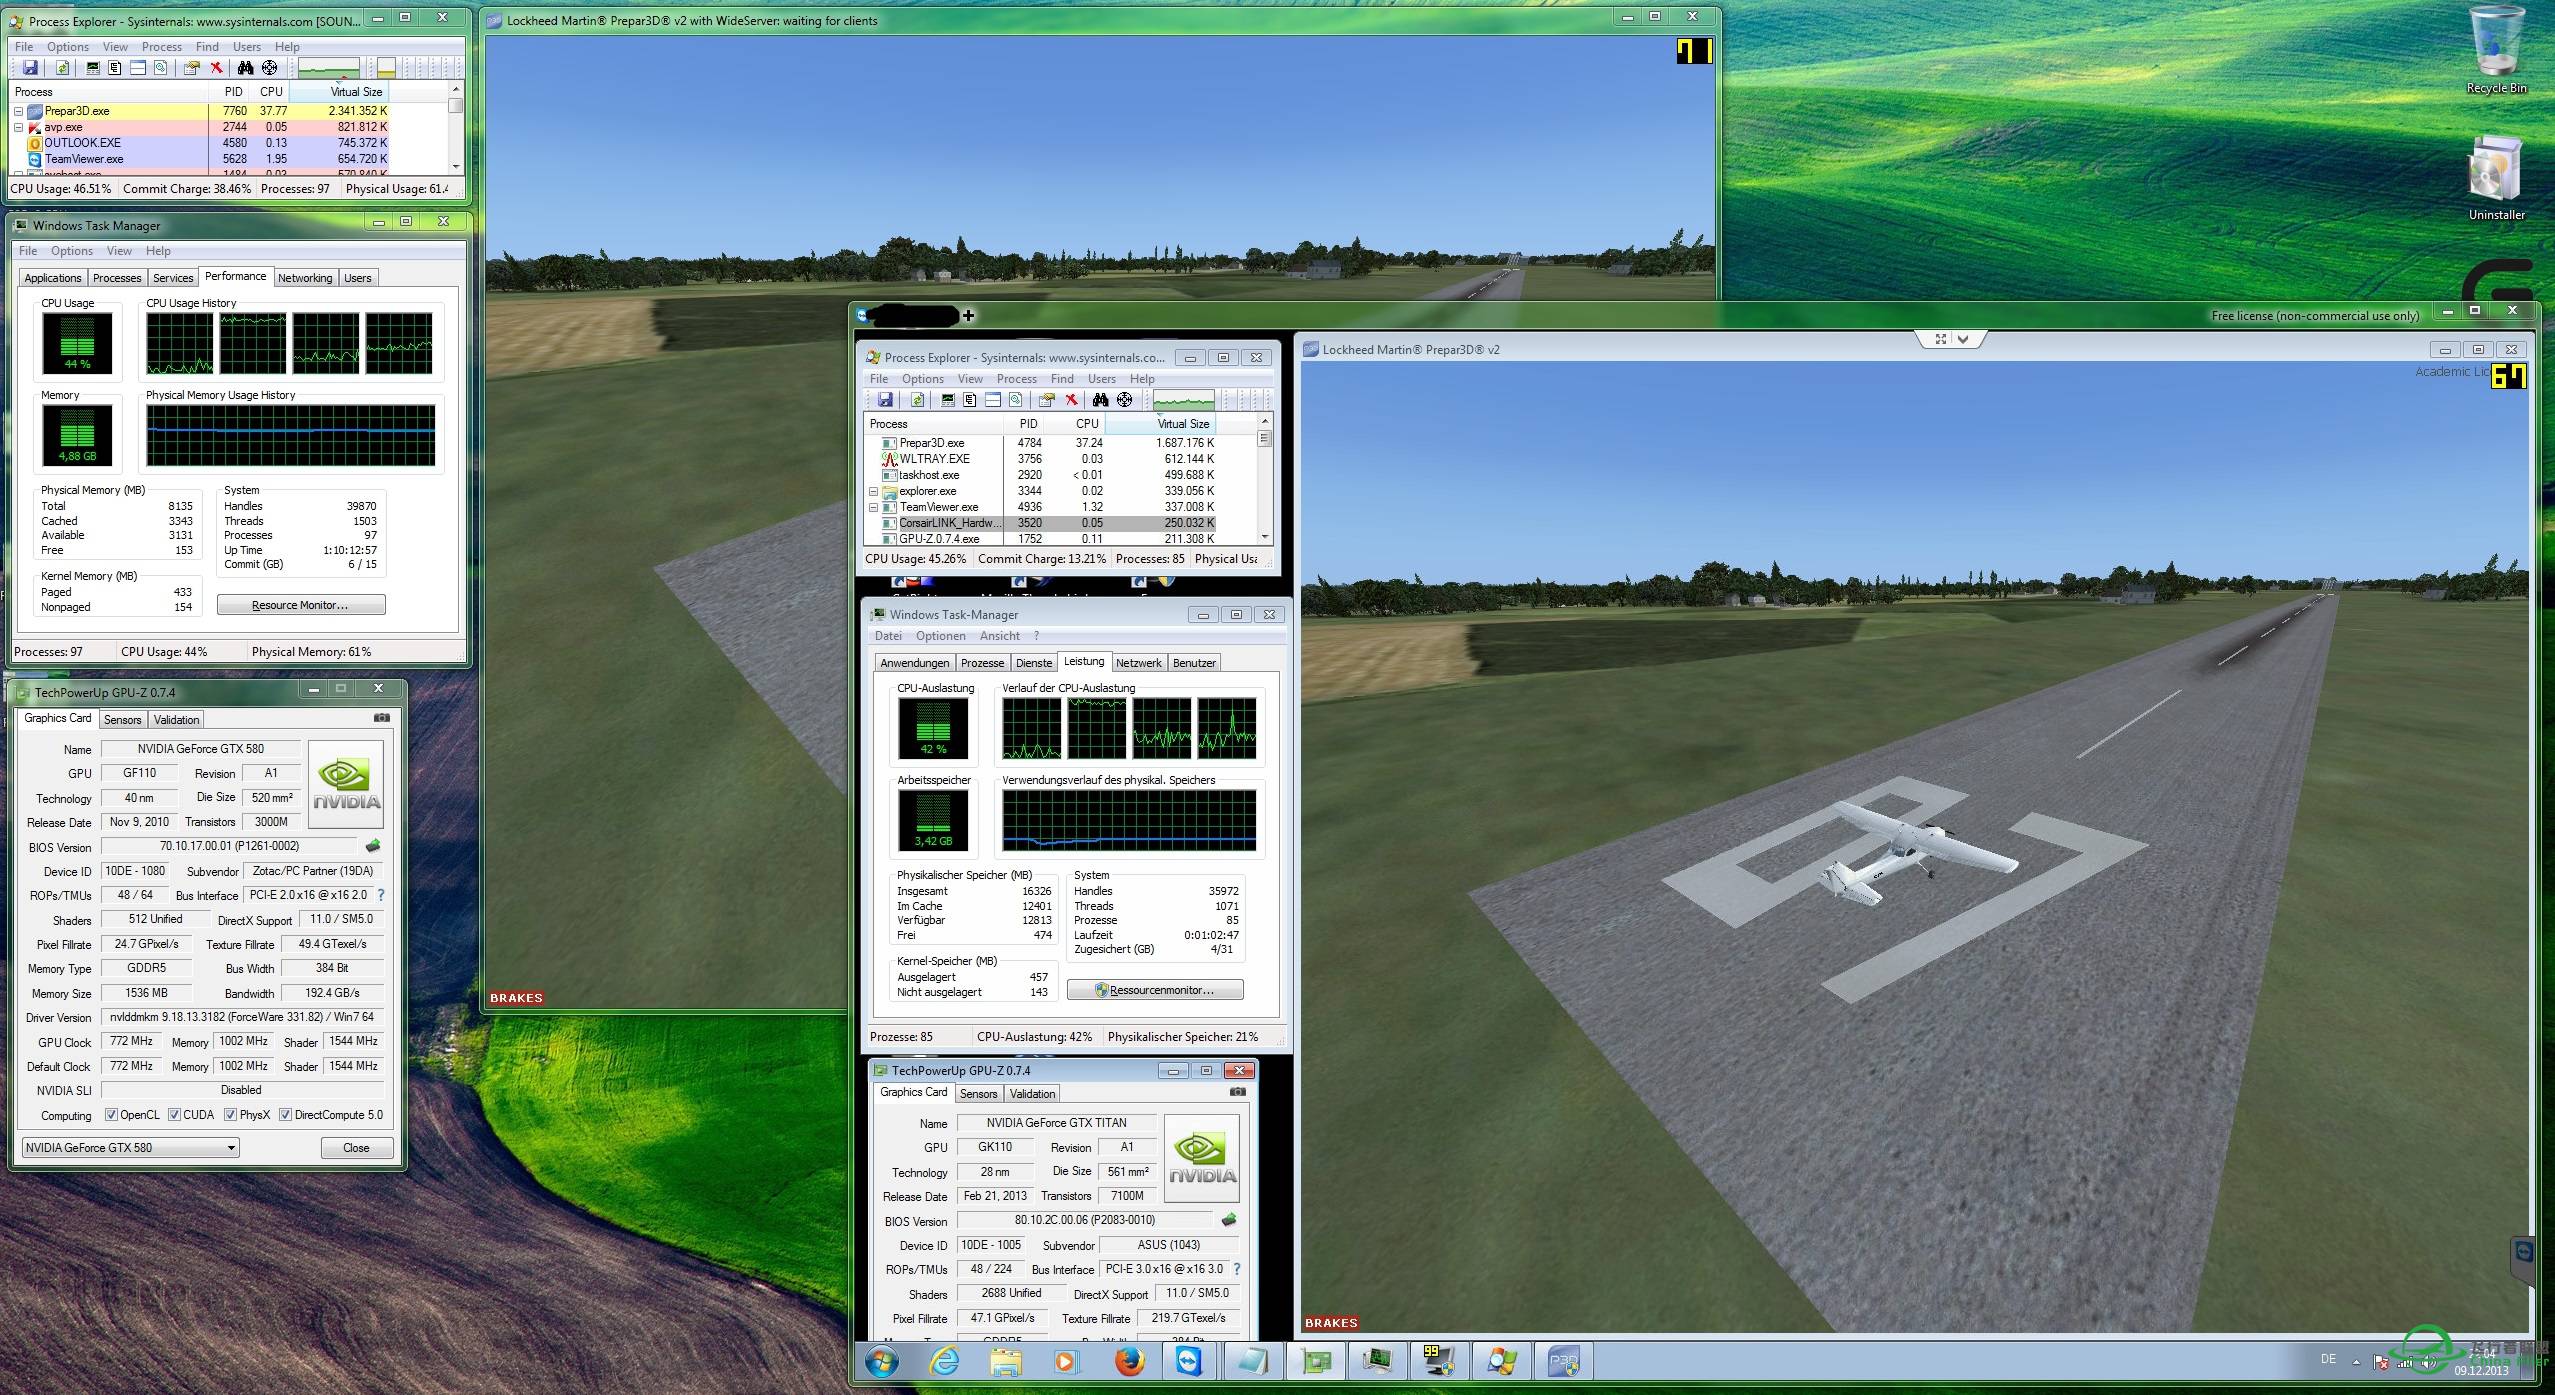Click plus button next to TeamViewer session tab
The width and height of the screenshot is (2555, 1395).
click(x=968, y=316)
